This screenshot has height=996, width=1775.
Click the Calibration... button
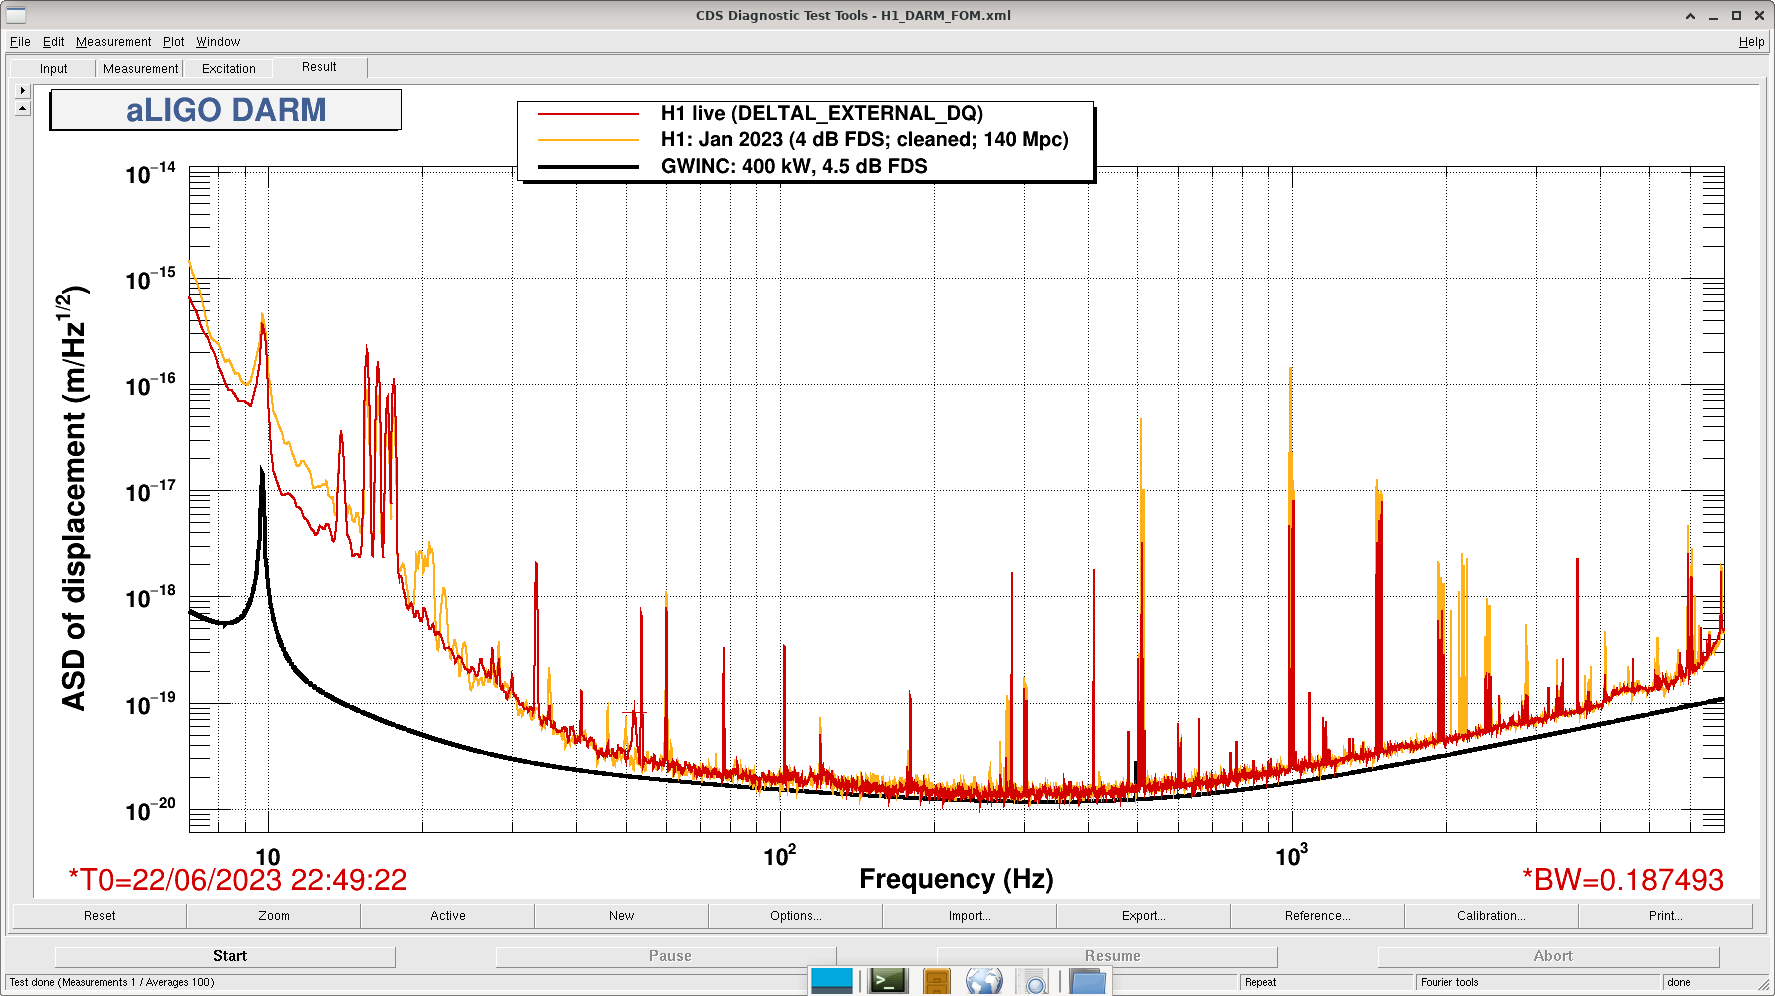[x=1490, y=915]
